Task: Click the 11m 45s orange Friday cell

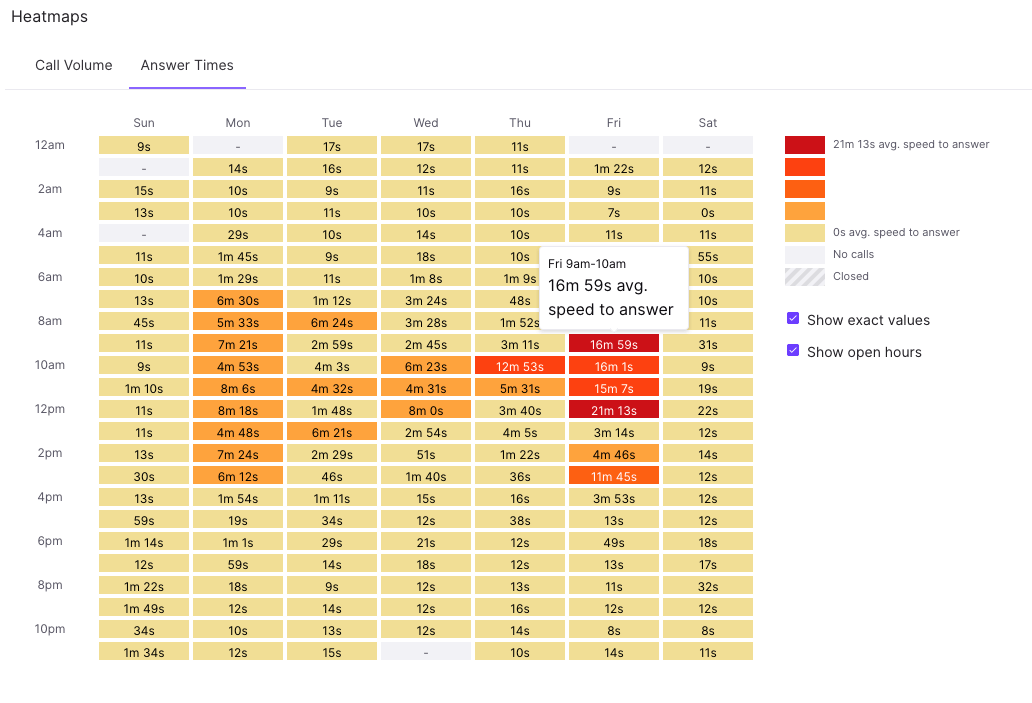Action: pyautogui.click(x=614, y=475)
